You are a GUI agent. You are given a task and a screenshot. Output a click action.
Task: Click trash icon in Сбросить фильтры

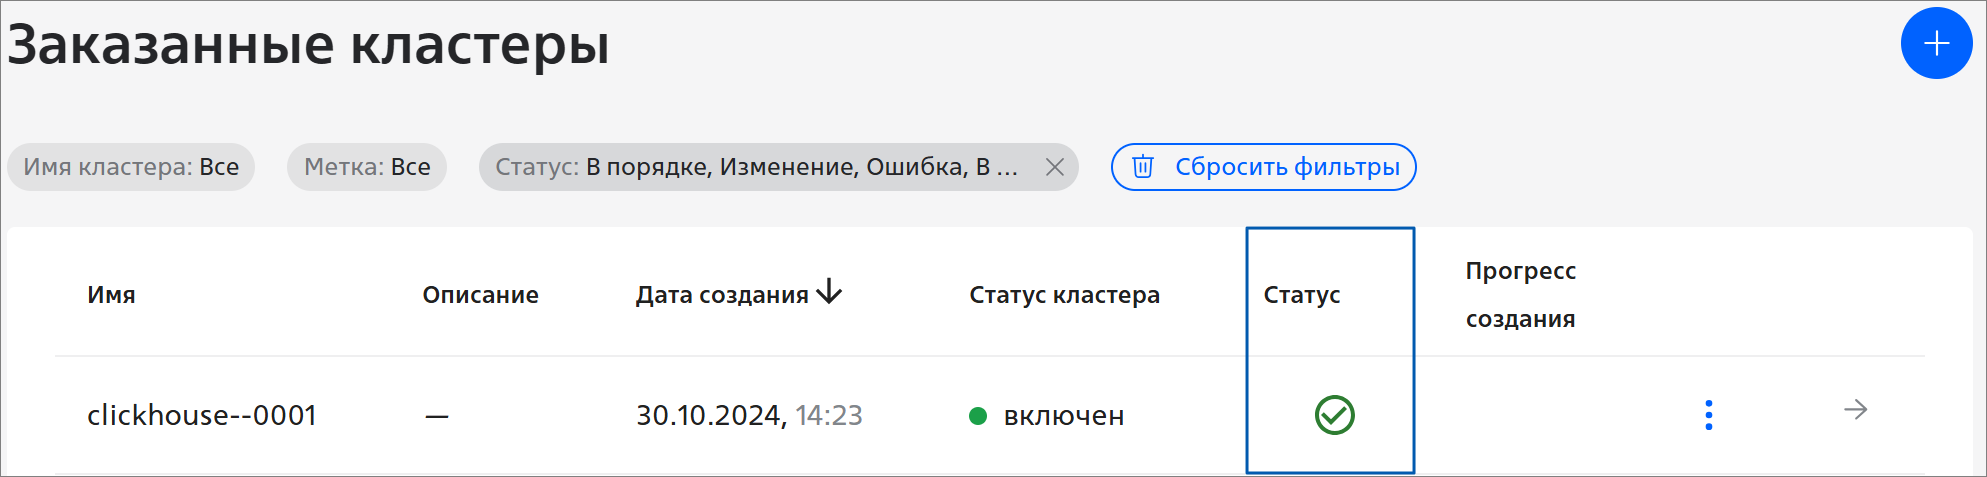[1143, 167]
